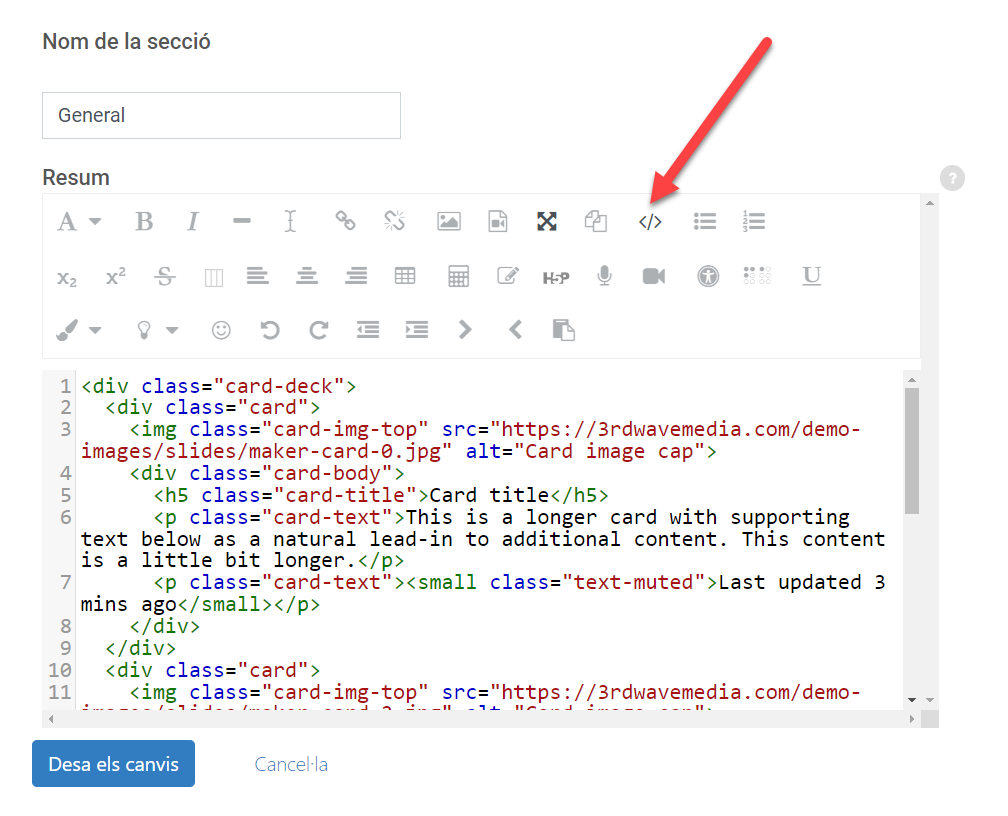Click the Desa els canvis button

[113, 764]
